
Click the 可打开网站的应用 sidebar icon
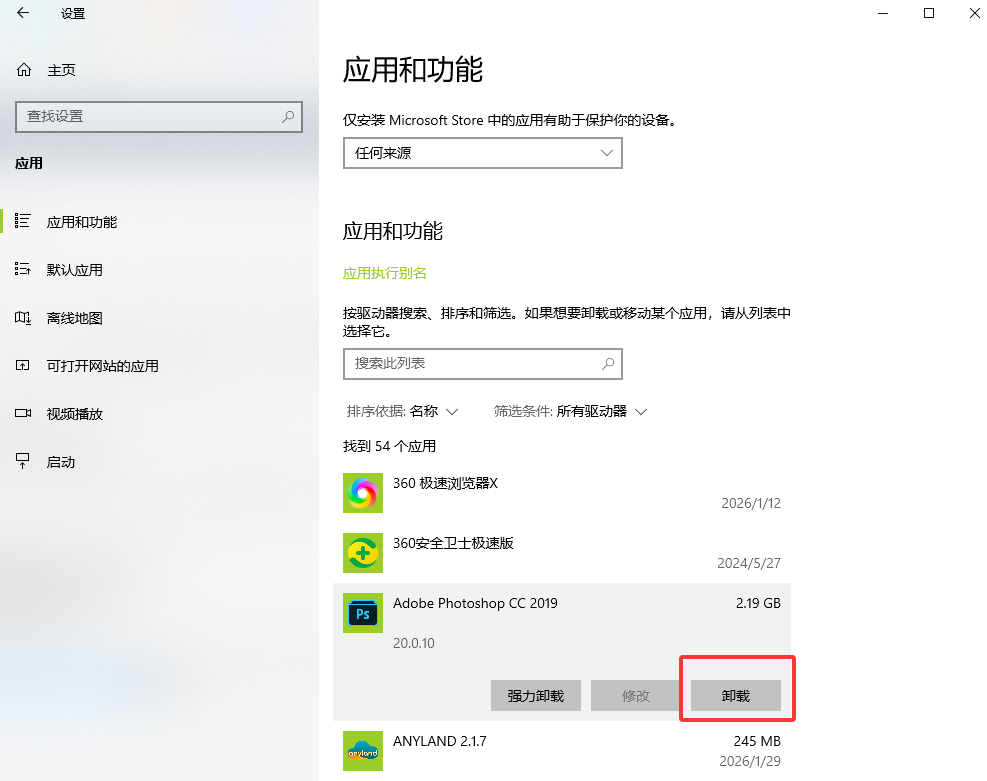22,366
